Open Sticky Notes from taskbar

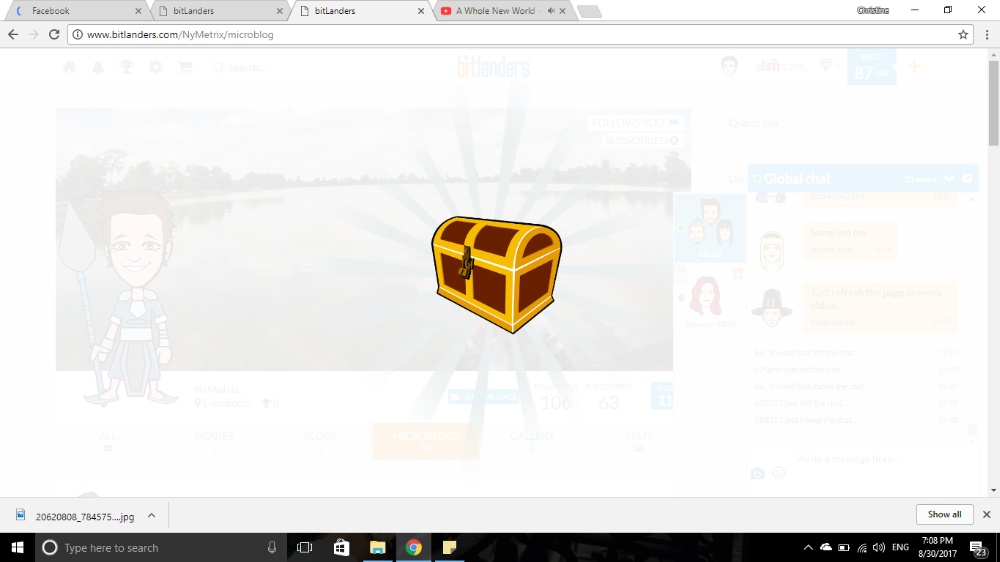[450, 547]
